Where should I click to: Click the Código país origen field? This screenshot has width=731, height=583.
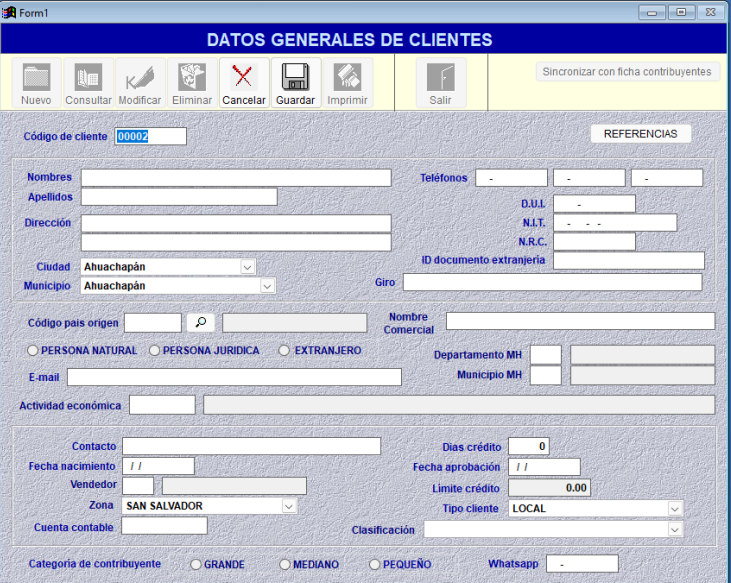153,322
